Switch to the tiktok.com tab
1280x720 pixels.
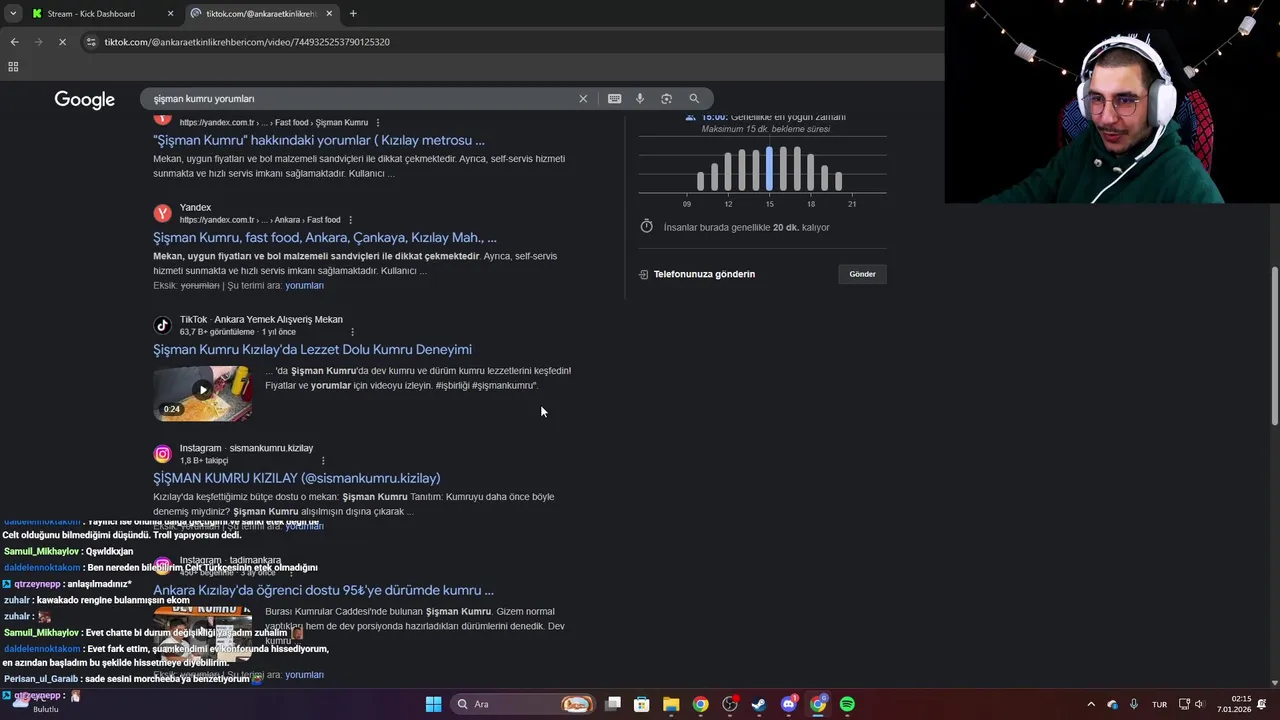pyautogui.click(x=262, y=14)
